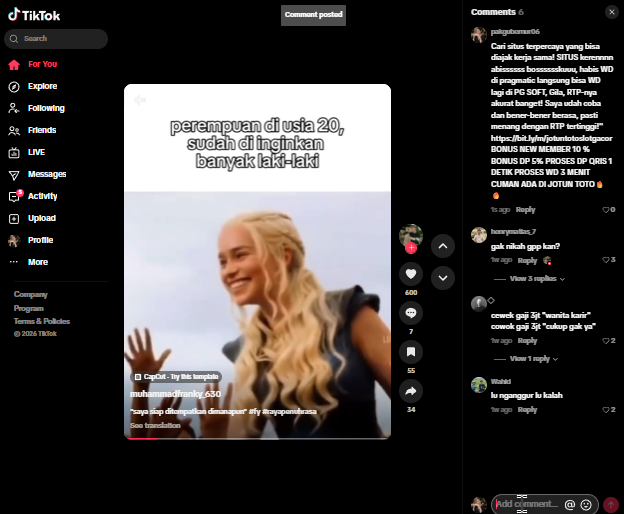Viewport: 624px width, 514px height.
Task: Click the Add comment input box
Action: [x=527, y=504]
